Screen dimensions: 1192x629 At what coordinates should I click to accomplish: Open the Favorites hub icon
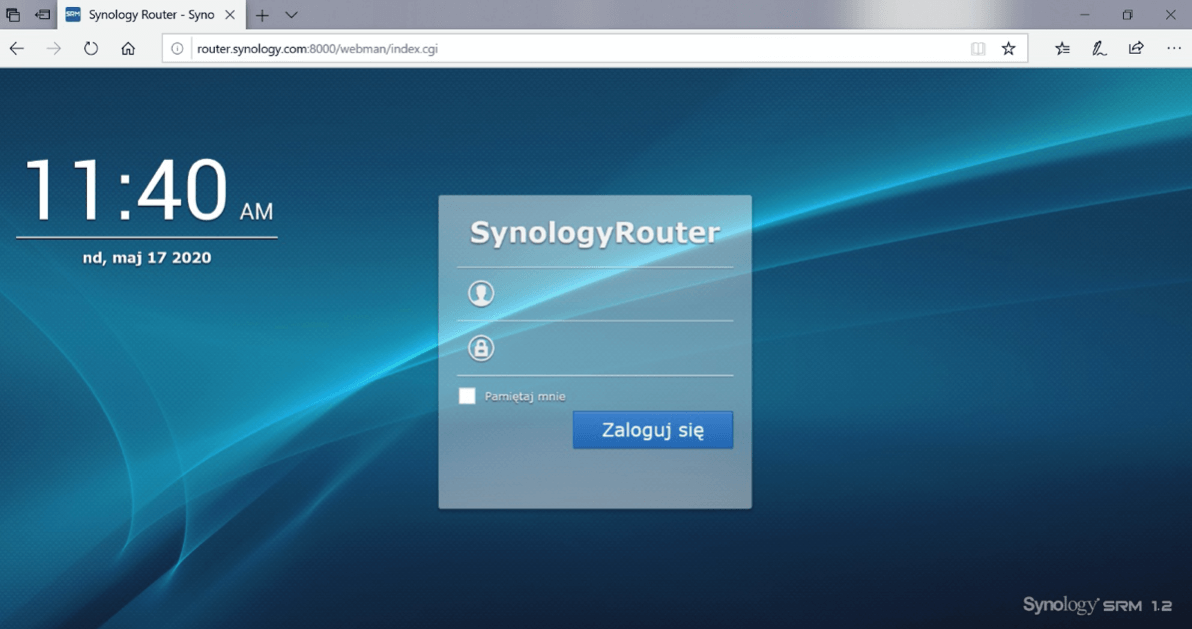(1062, 48)
